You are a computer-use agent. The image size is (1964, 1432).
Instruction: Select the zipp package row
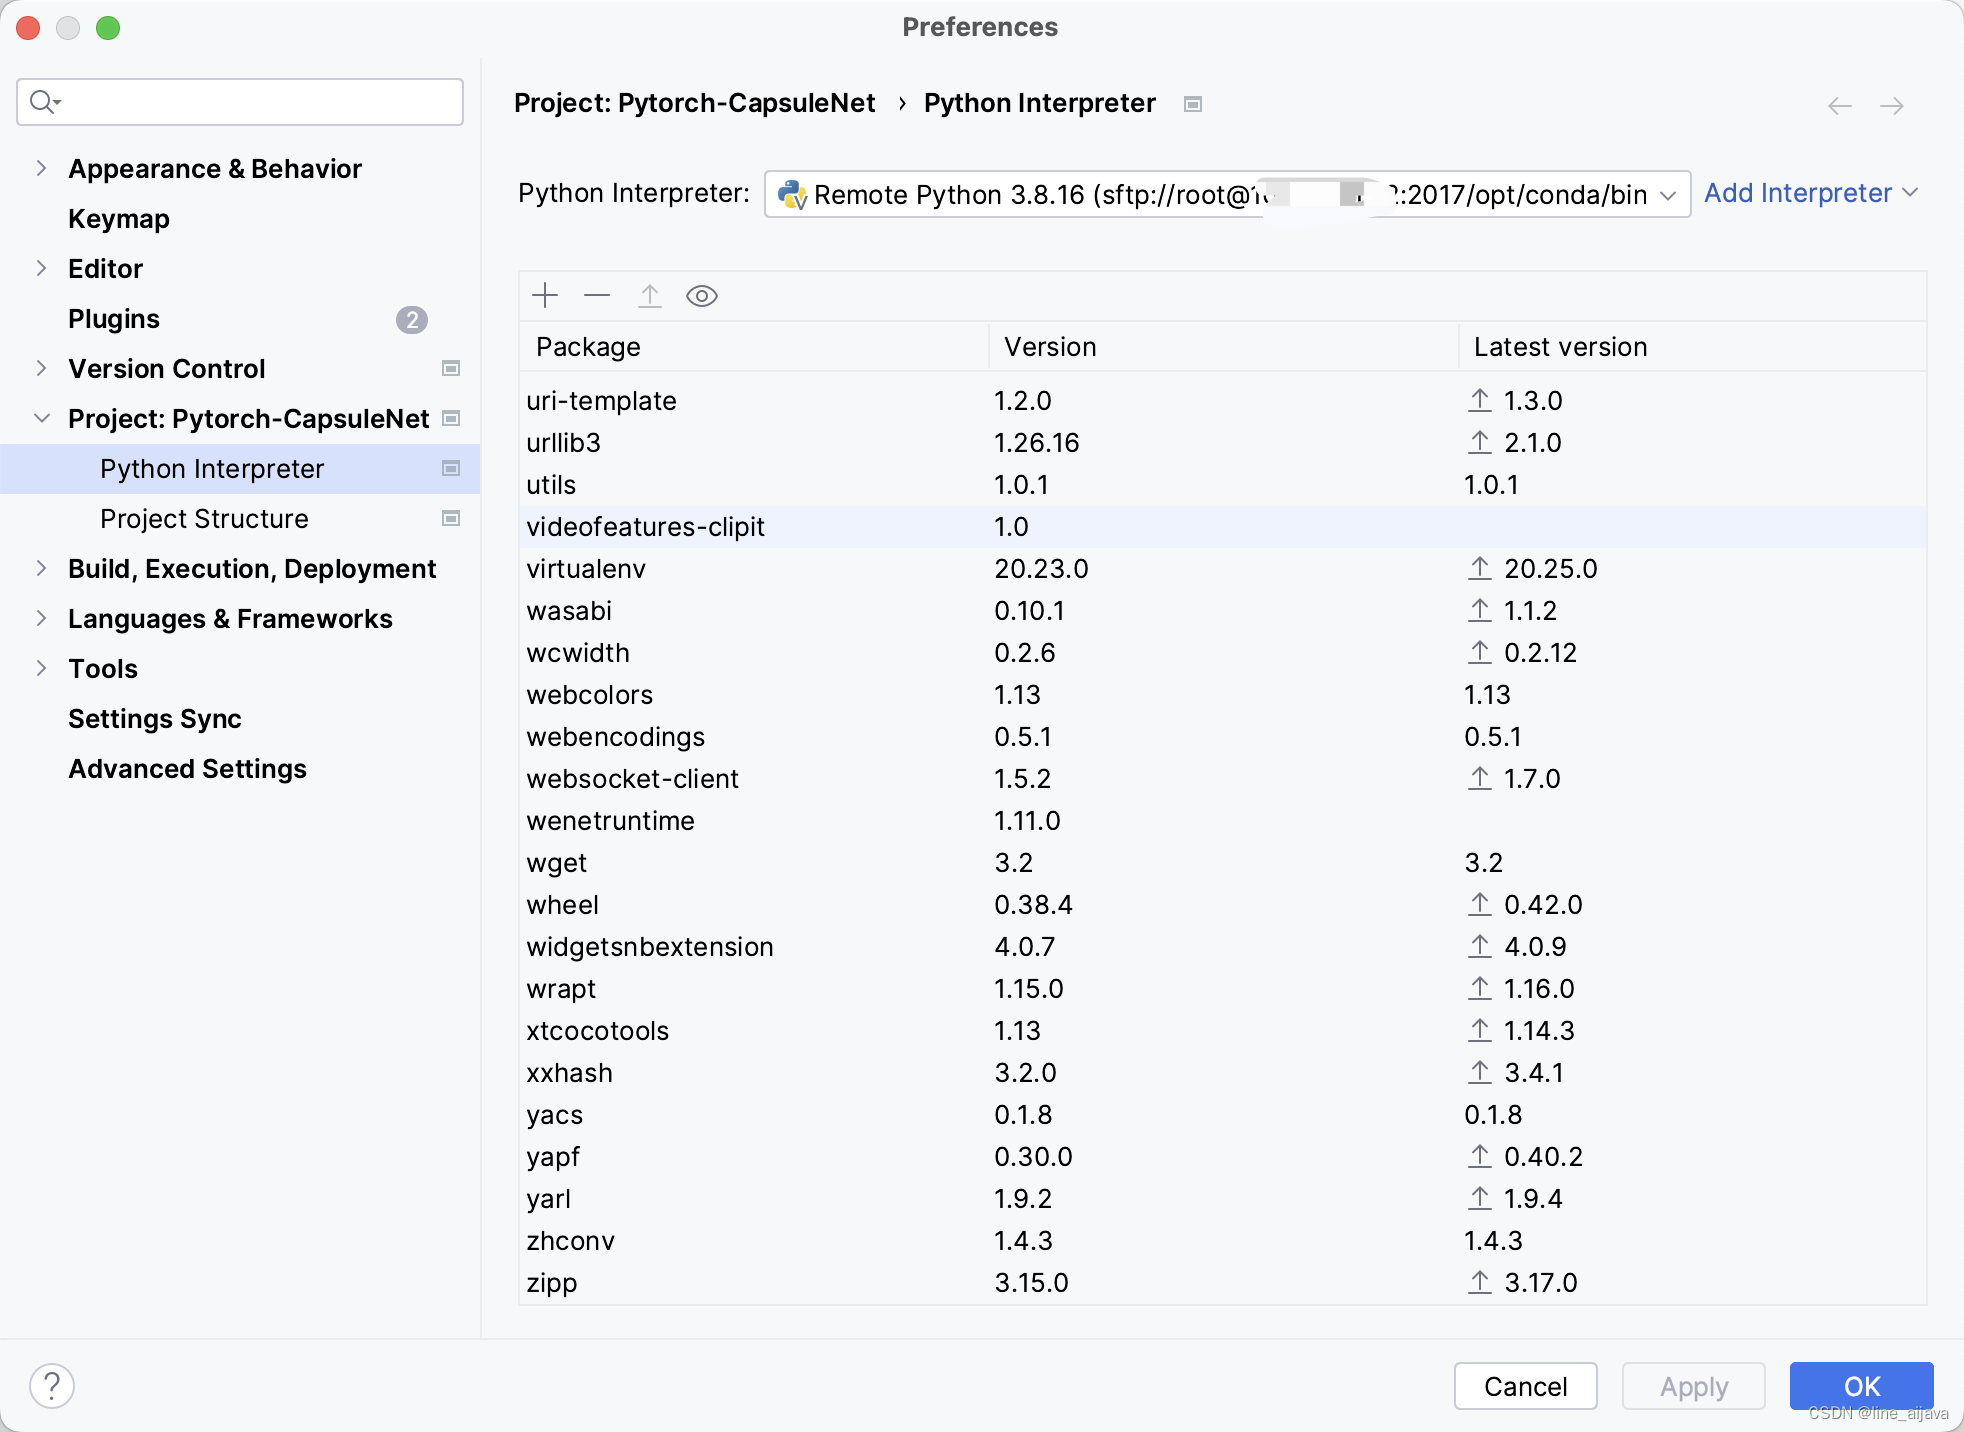pos(1222,1283)
